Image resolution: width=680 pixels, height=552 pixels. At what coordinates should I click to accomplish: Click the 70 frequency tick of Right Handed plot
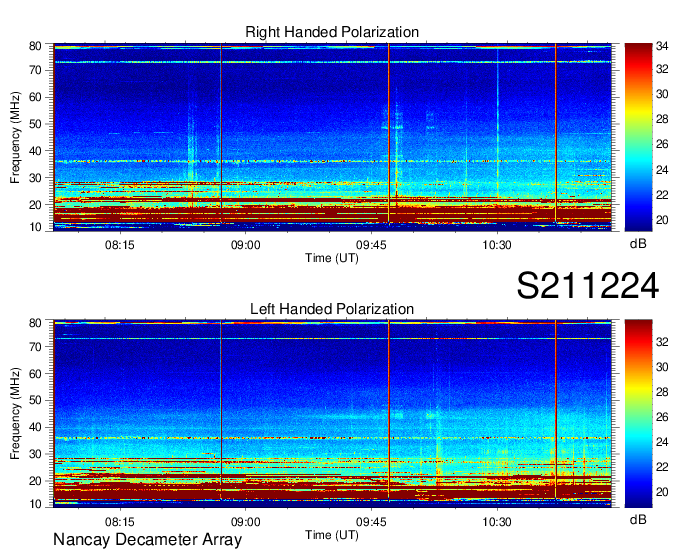pyautogui.click(x=35, y=70)
